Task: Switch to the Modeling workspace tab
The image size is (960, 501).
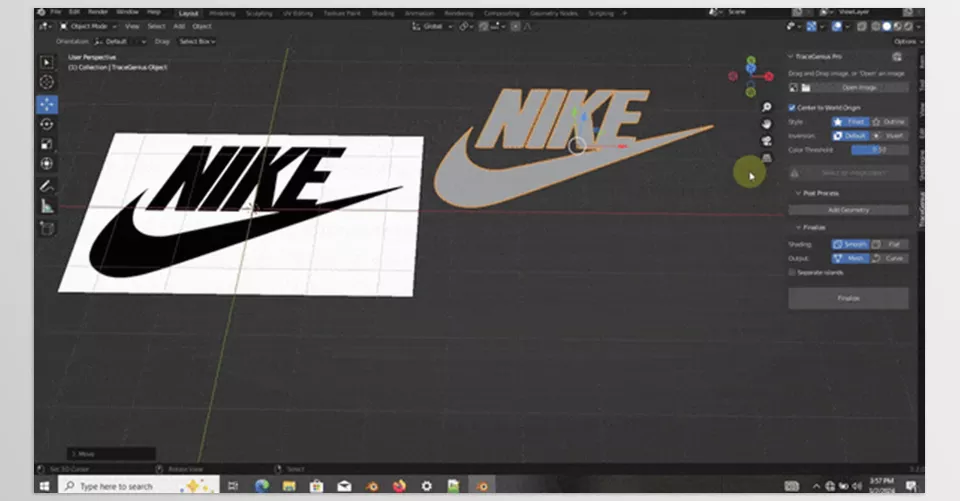Action: point(222,13)
